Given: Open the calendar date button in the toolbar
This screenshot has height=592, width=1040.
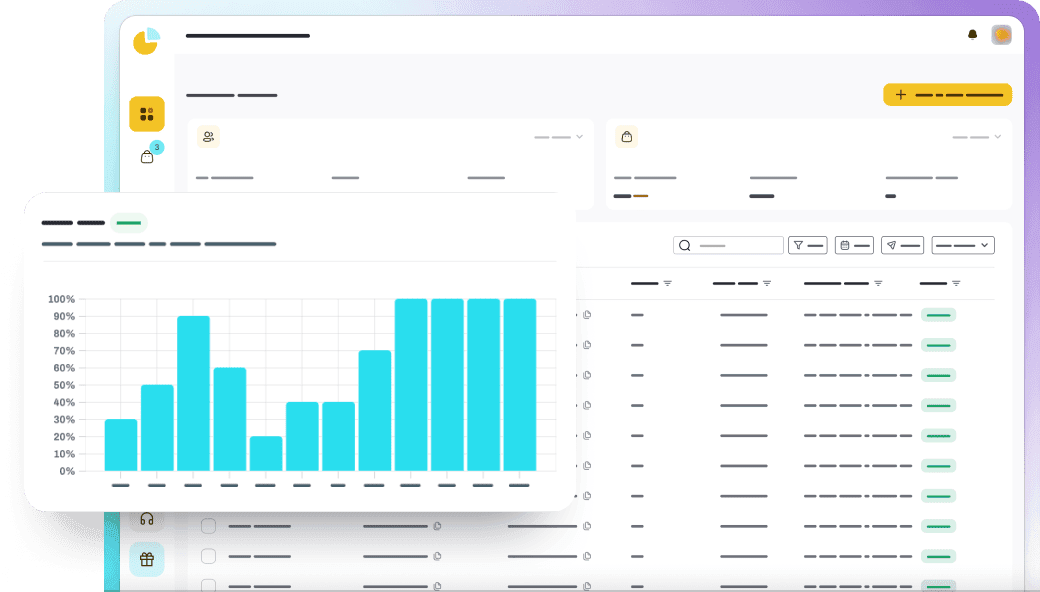Looking at the screenshot, I should [x=854, y=245].
